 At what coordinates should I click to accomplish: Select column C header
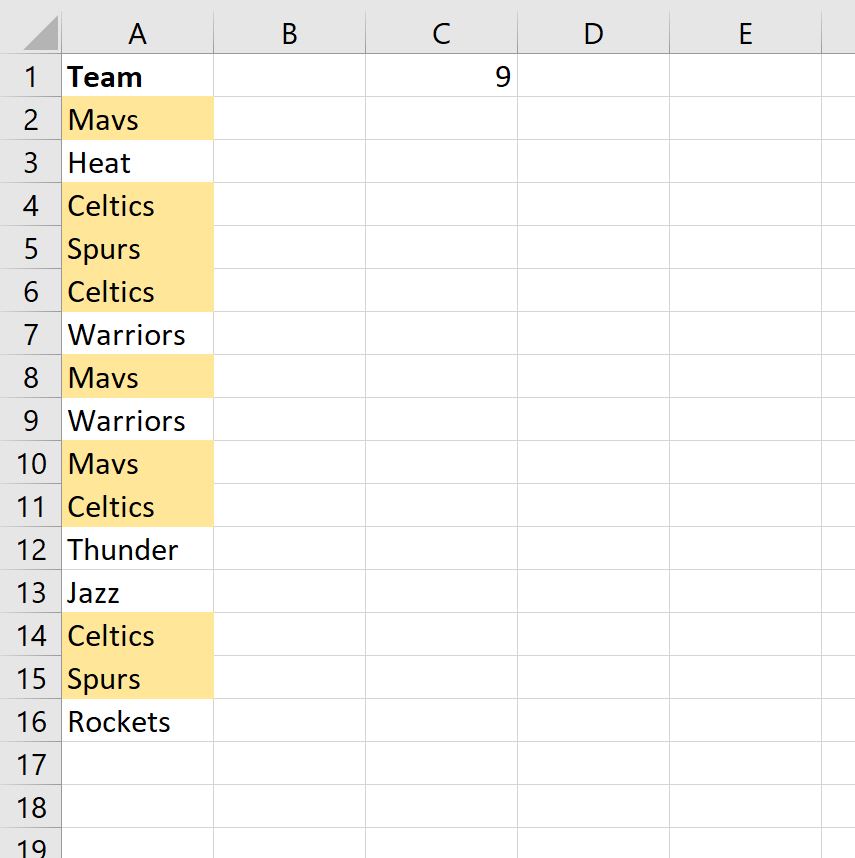coord(440,33)
